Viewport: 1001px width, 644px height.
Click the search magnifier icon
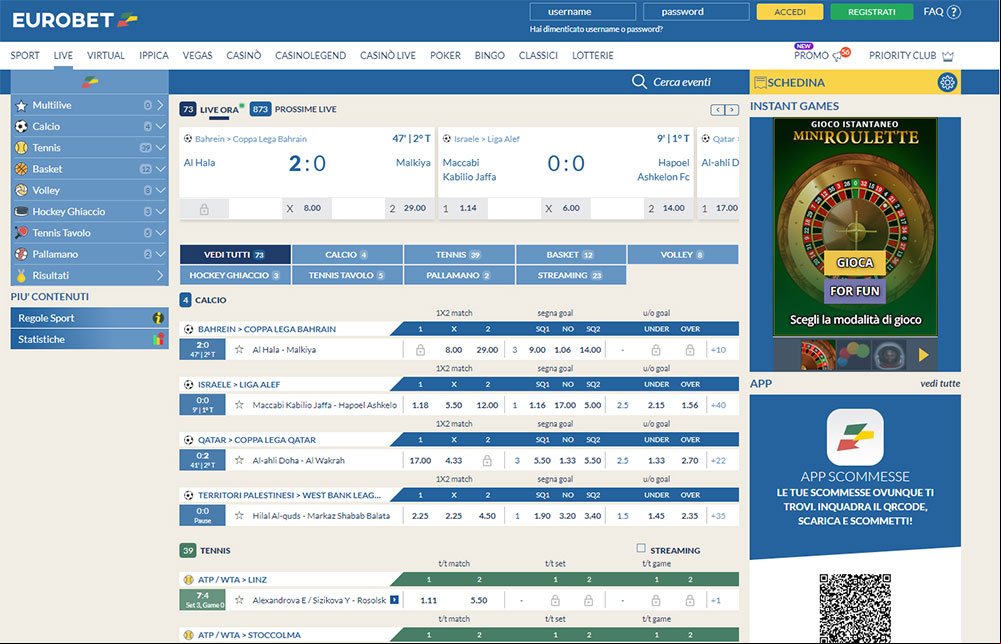tap(639, 82)
